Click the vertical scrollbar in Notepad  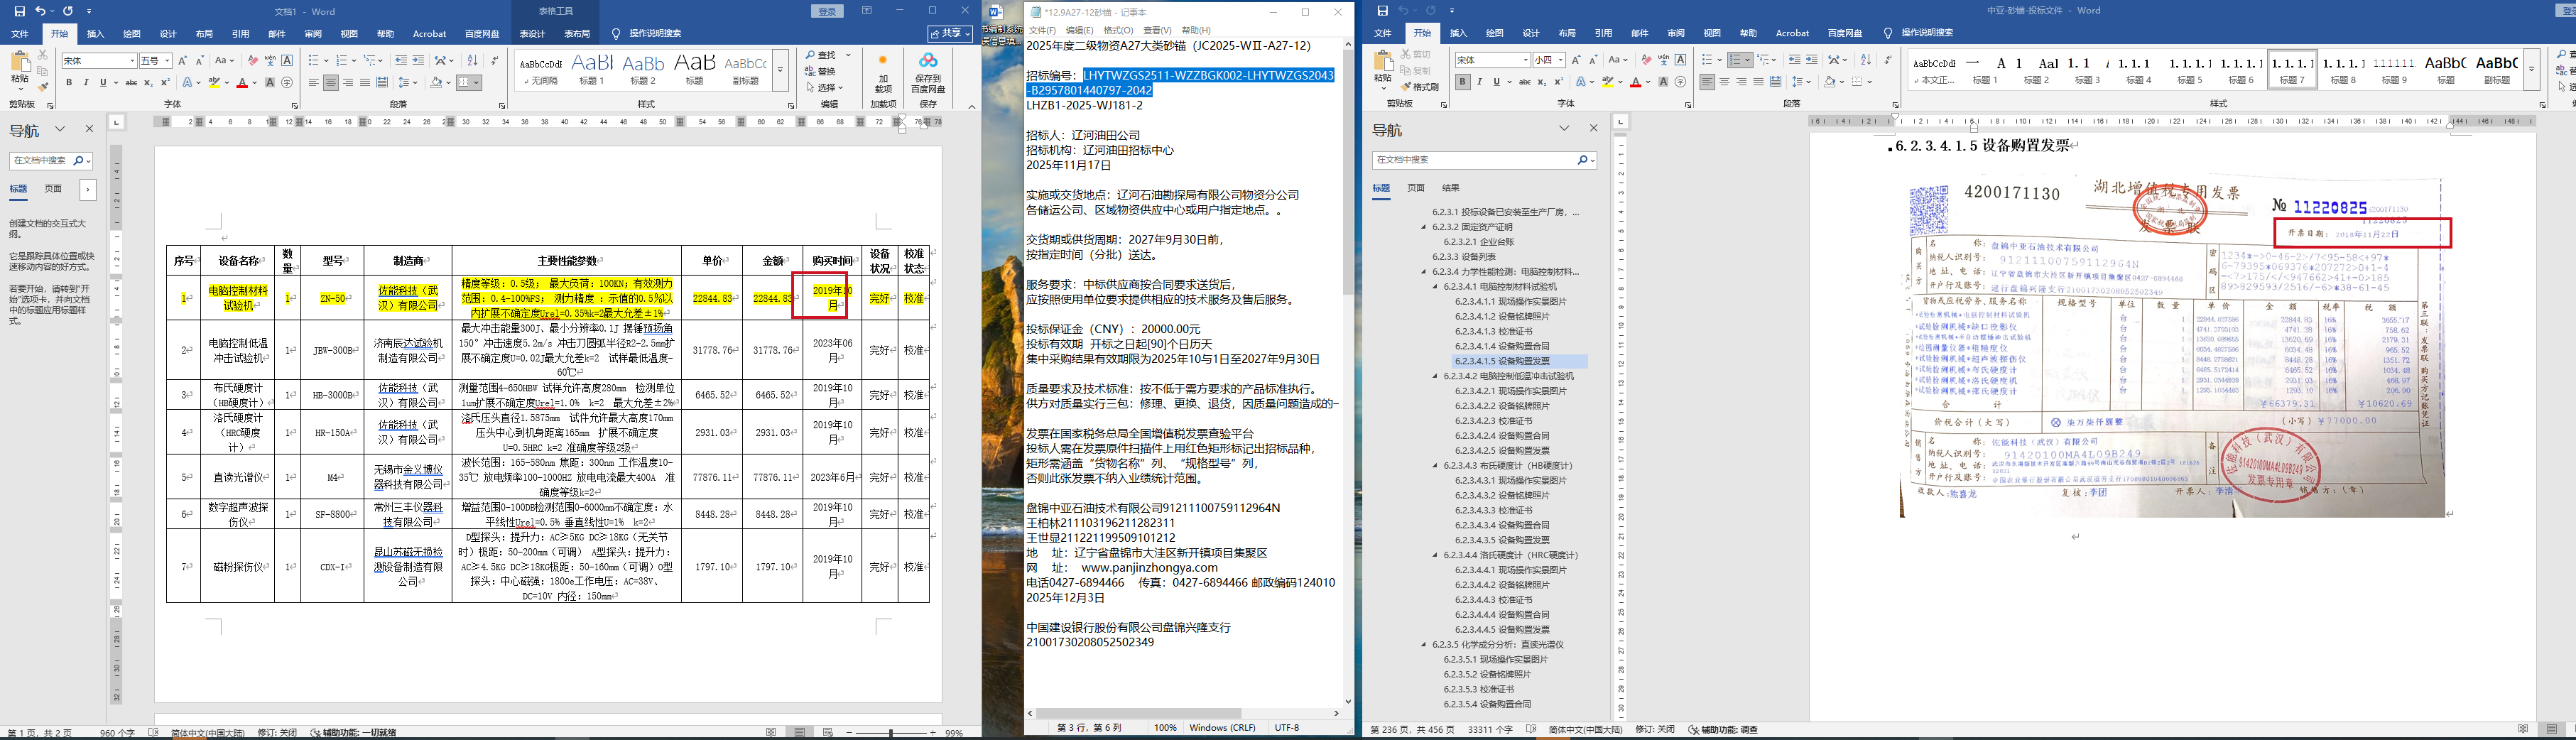1347,372
